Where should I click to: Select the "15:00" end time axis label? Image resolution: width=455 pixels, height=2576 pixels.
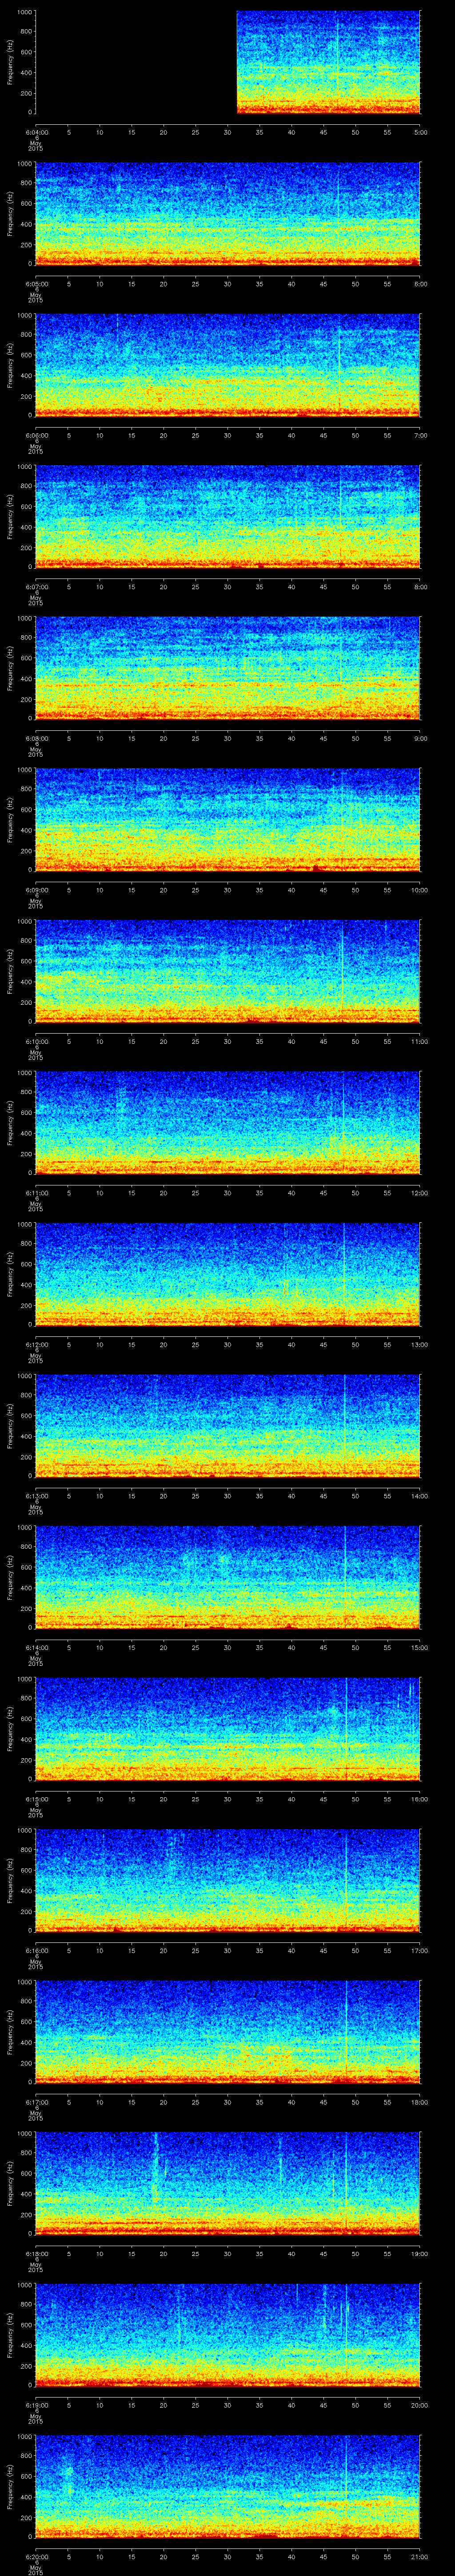419,1647
